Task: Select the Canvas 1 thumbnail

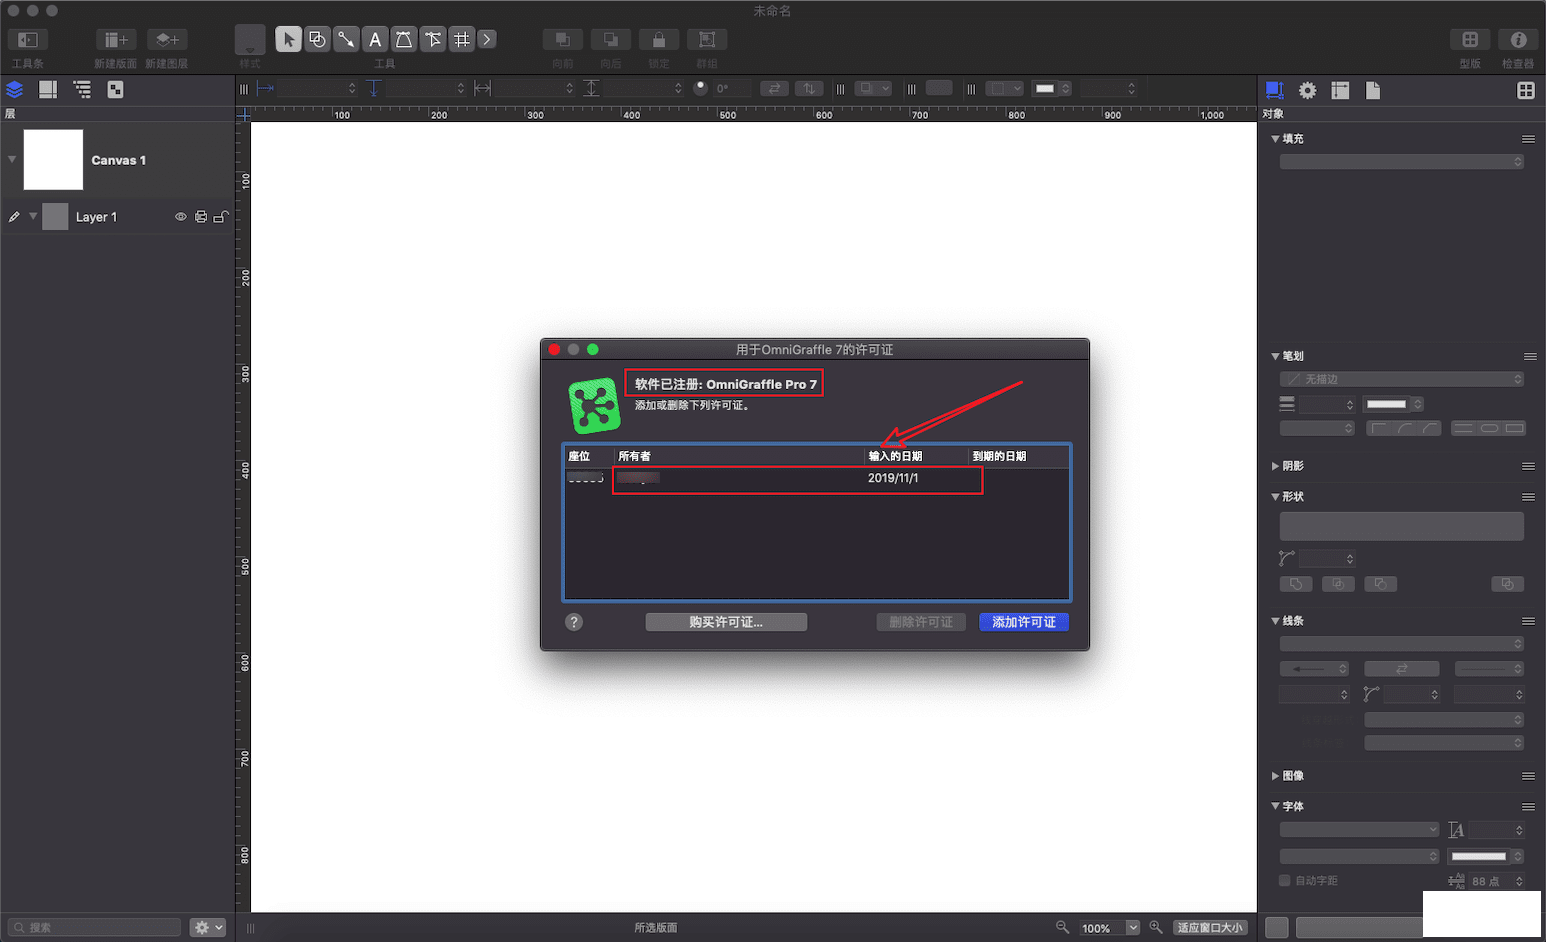Action: (53, 160)
